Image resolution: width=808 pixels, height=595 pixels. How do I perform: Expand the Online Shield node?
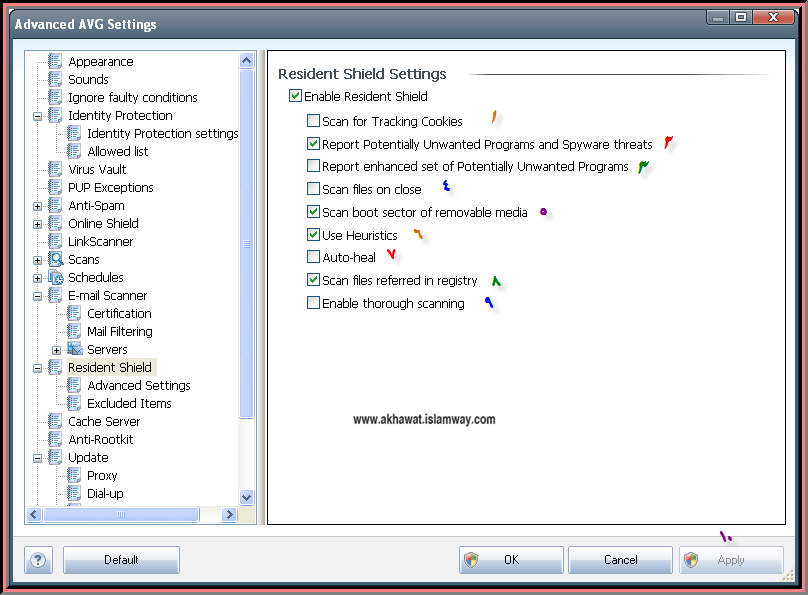click(x=37, y=225)
